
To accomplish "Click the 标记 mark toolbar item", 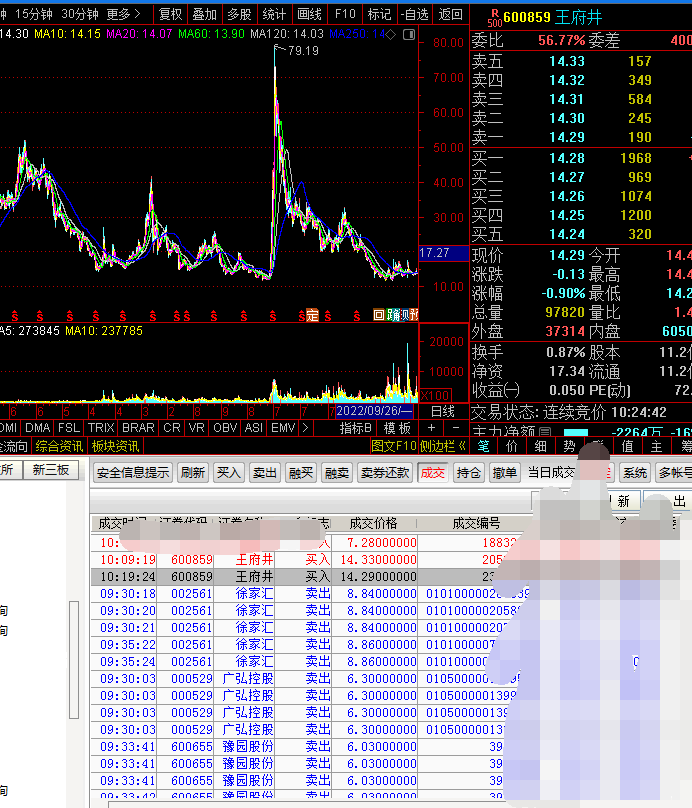I will [379, 14].
